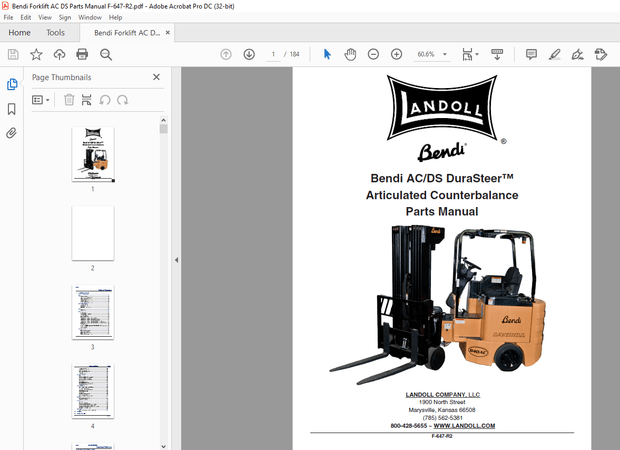Collapse the navigation pane arrow
The width and height of the screenshot is (620, 450).
pyautogui.click(x=176, y=260)
